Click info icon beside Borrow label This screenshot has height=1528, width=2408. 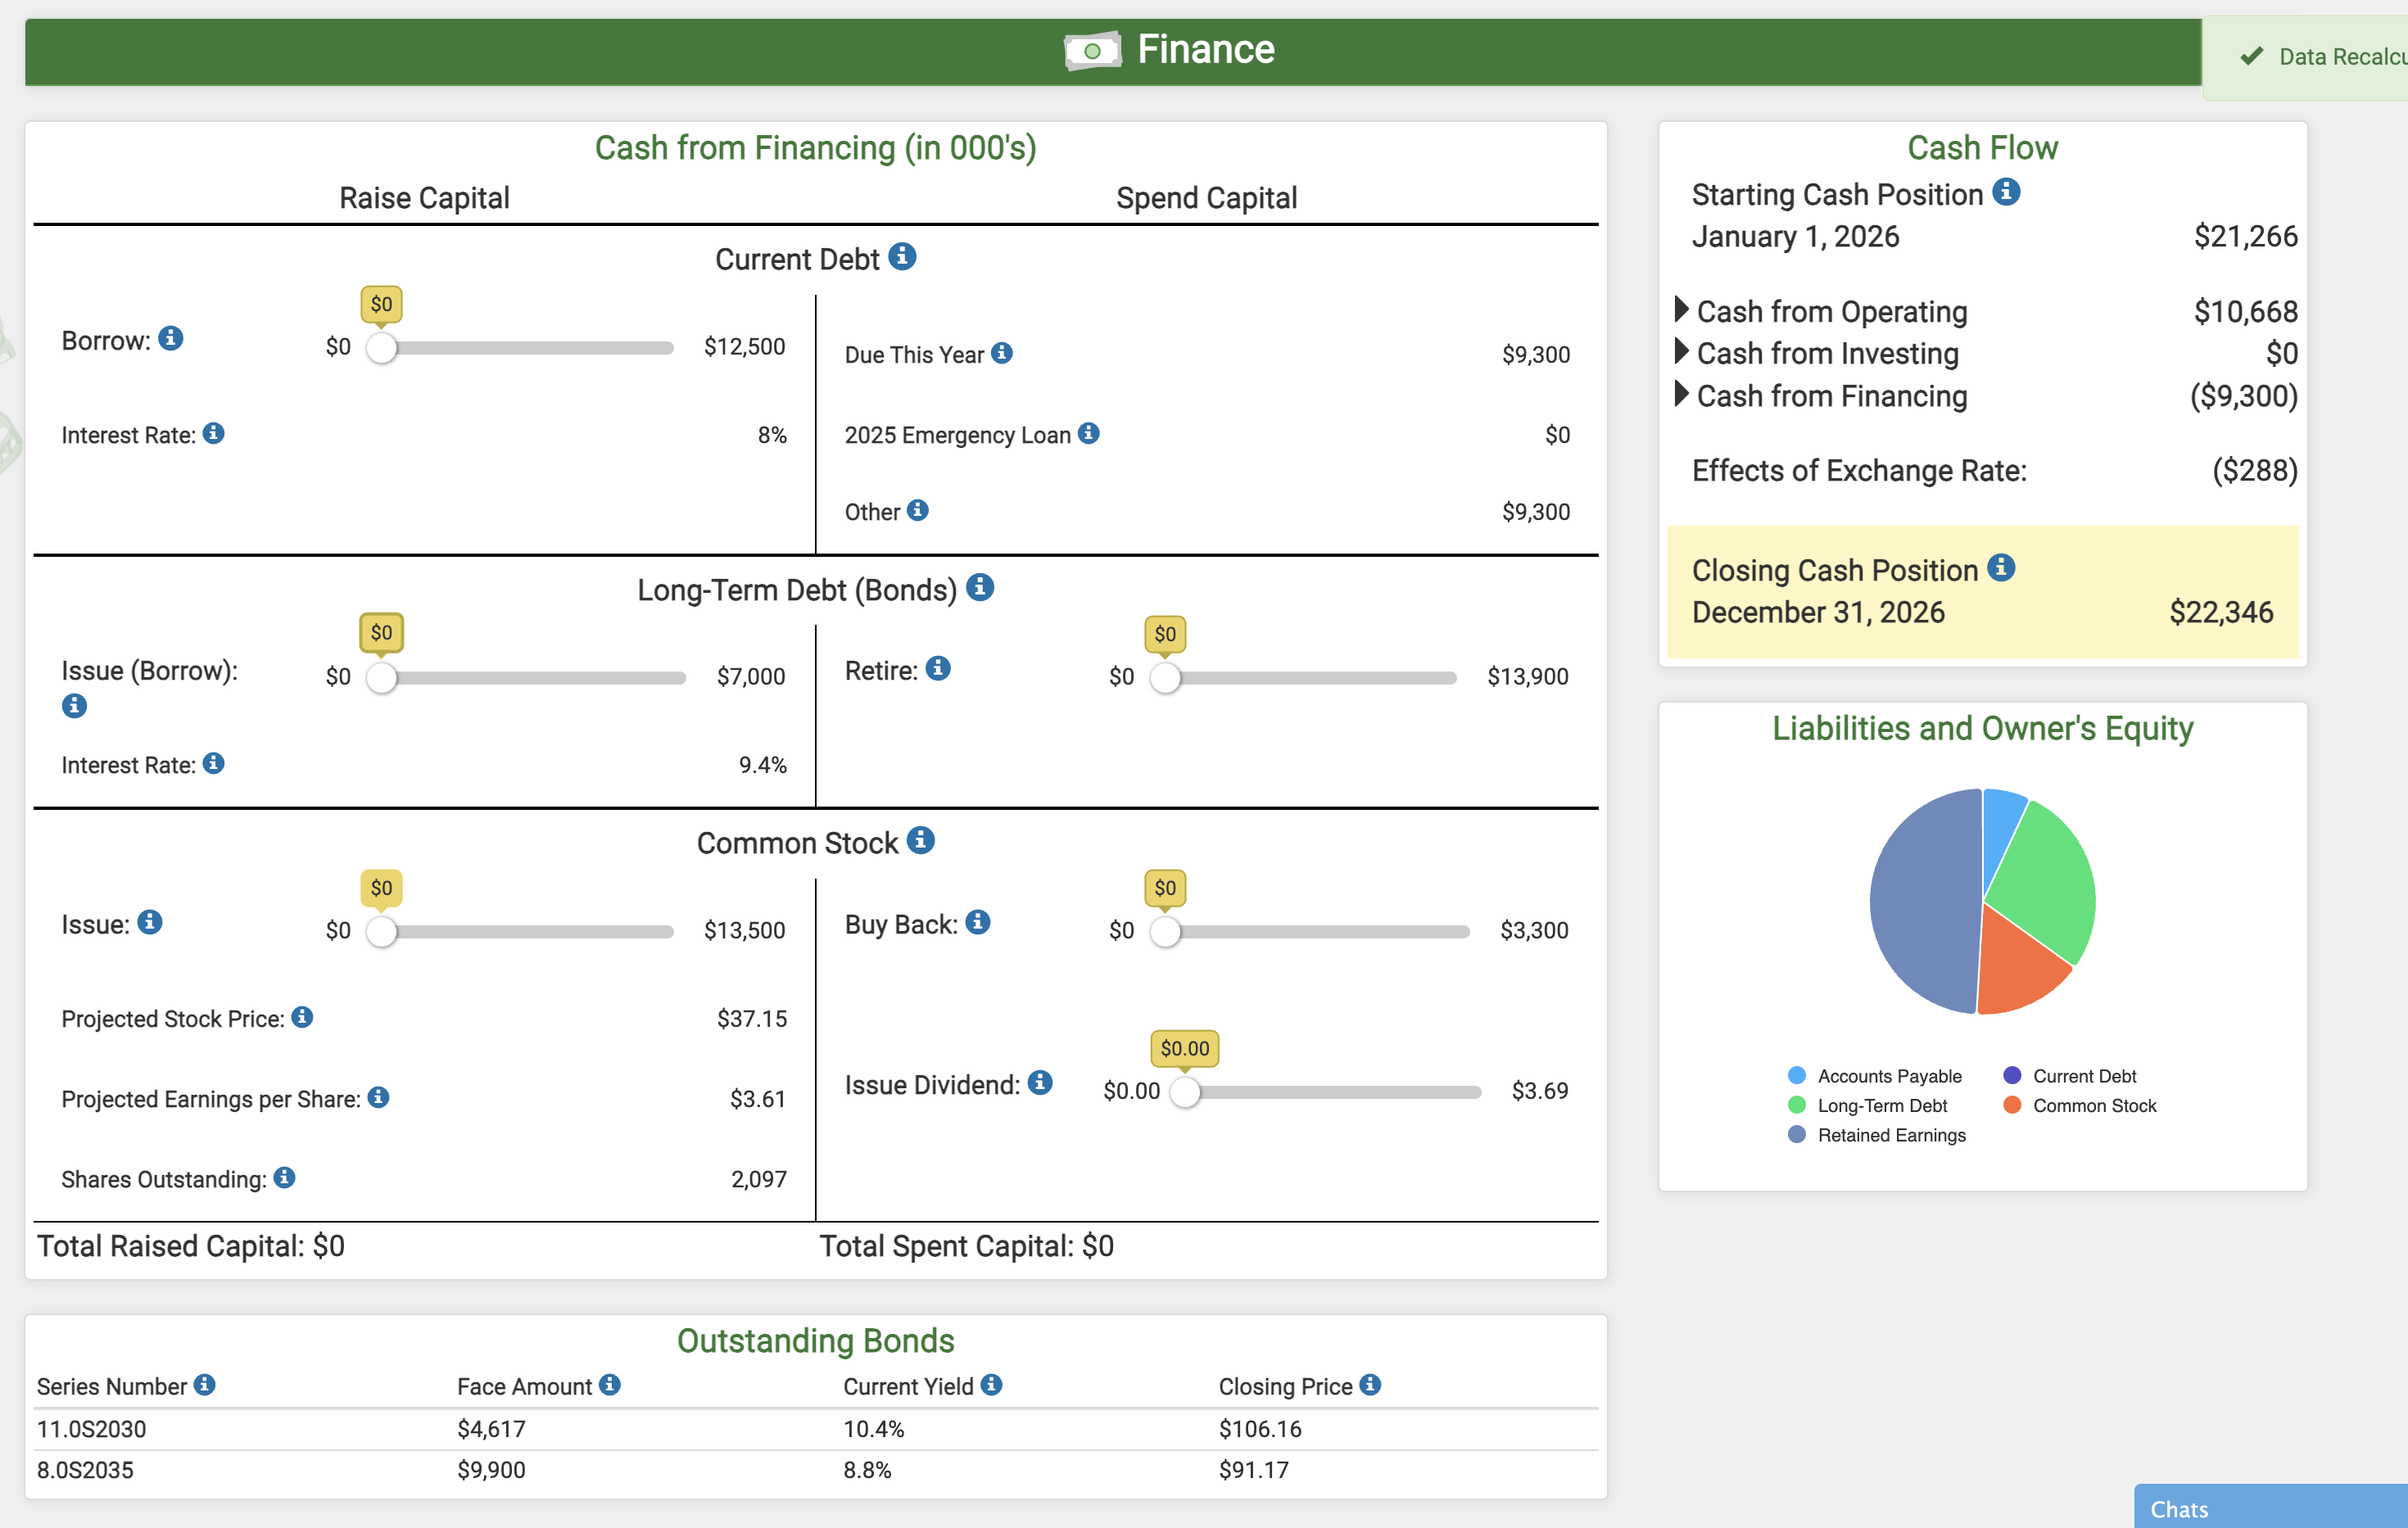tap(171, 338)
